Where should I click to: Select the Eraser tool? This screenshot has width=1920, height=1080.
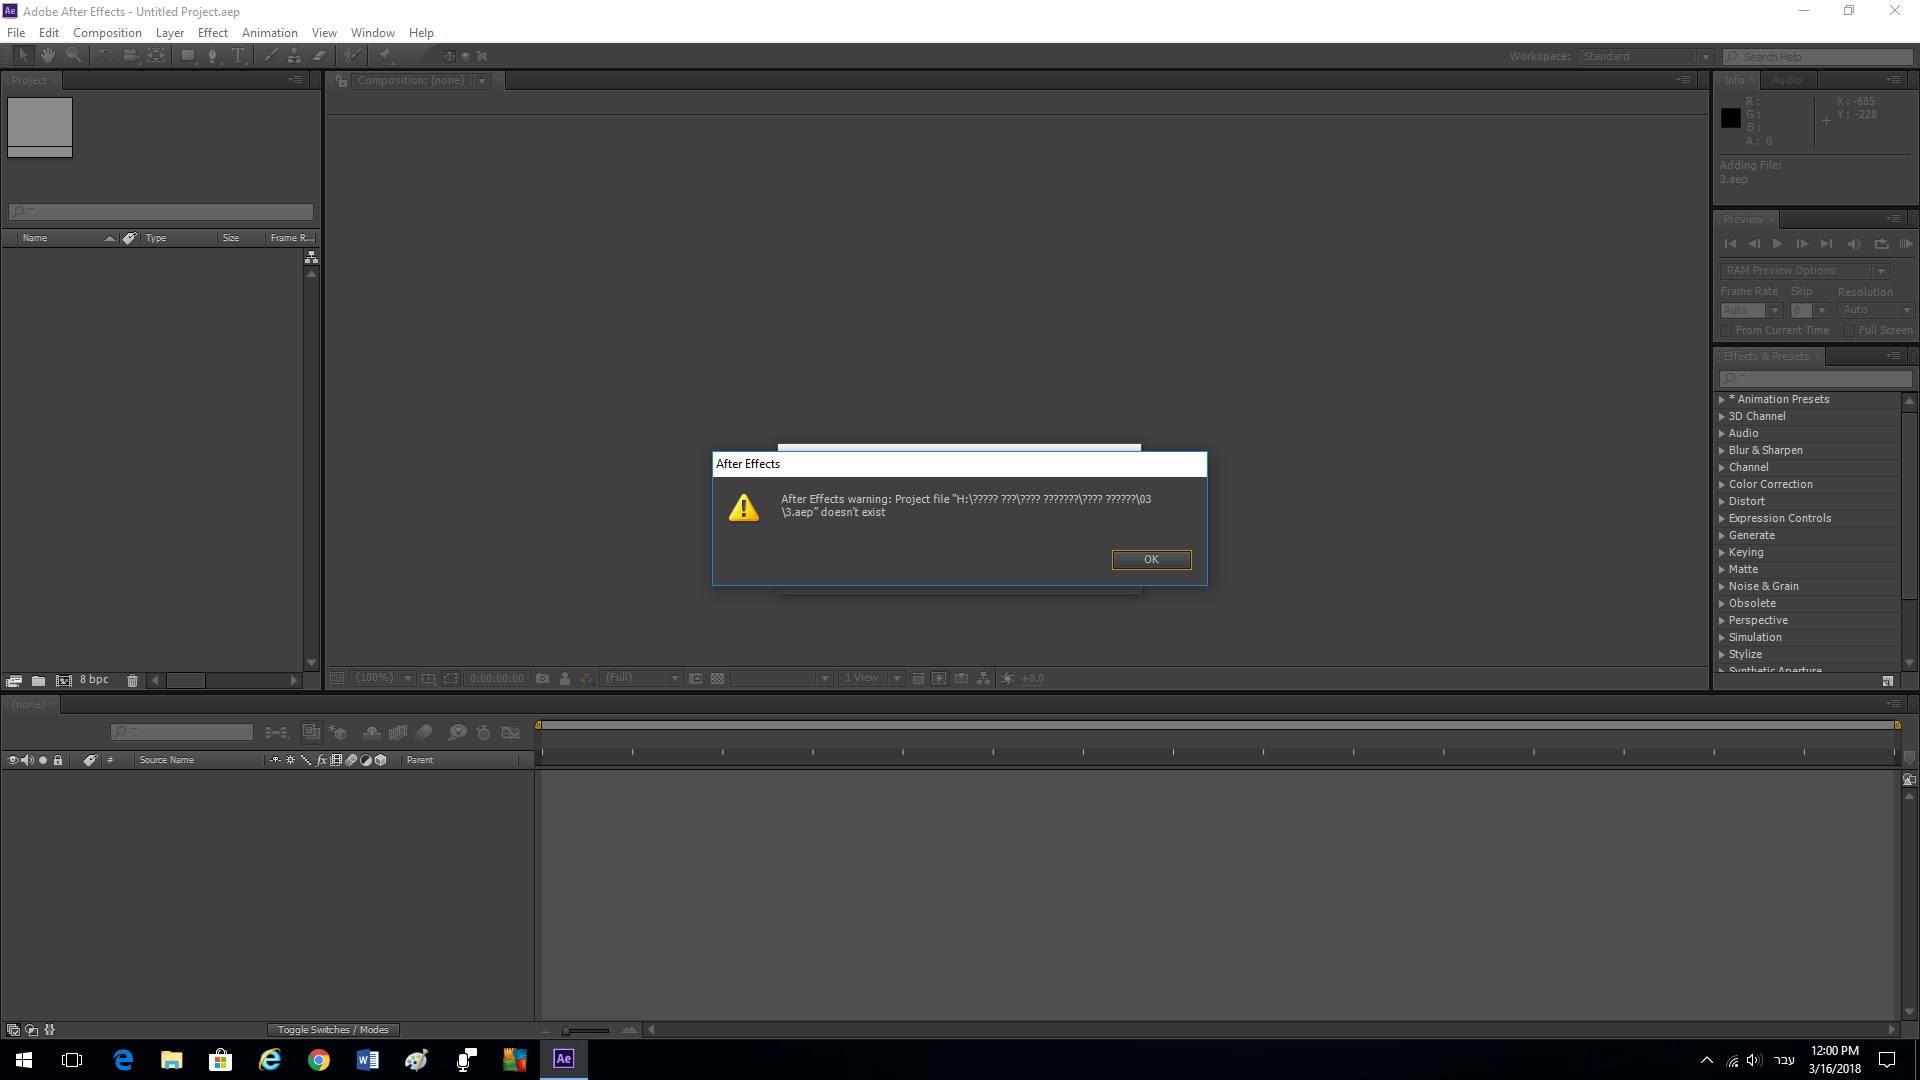320,56
